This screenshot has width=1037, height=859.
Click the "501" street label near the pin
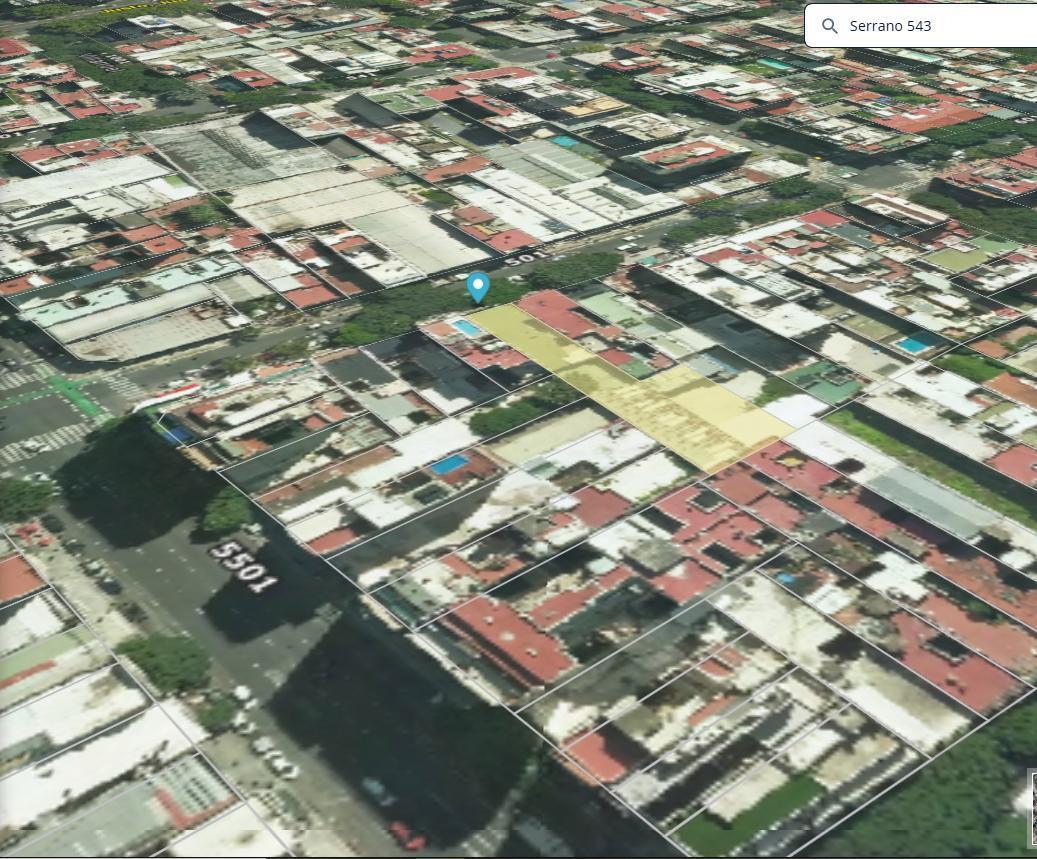(526, 258)
